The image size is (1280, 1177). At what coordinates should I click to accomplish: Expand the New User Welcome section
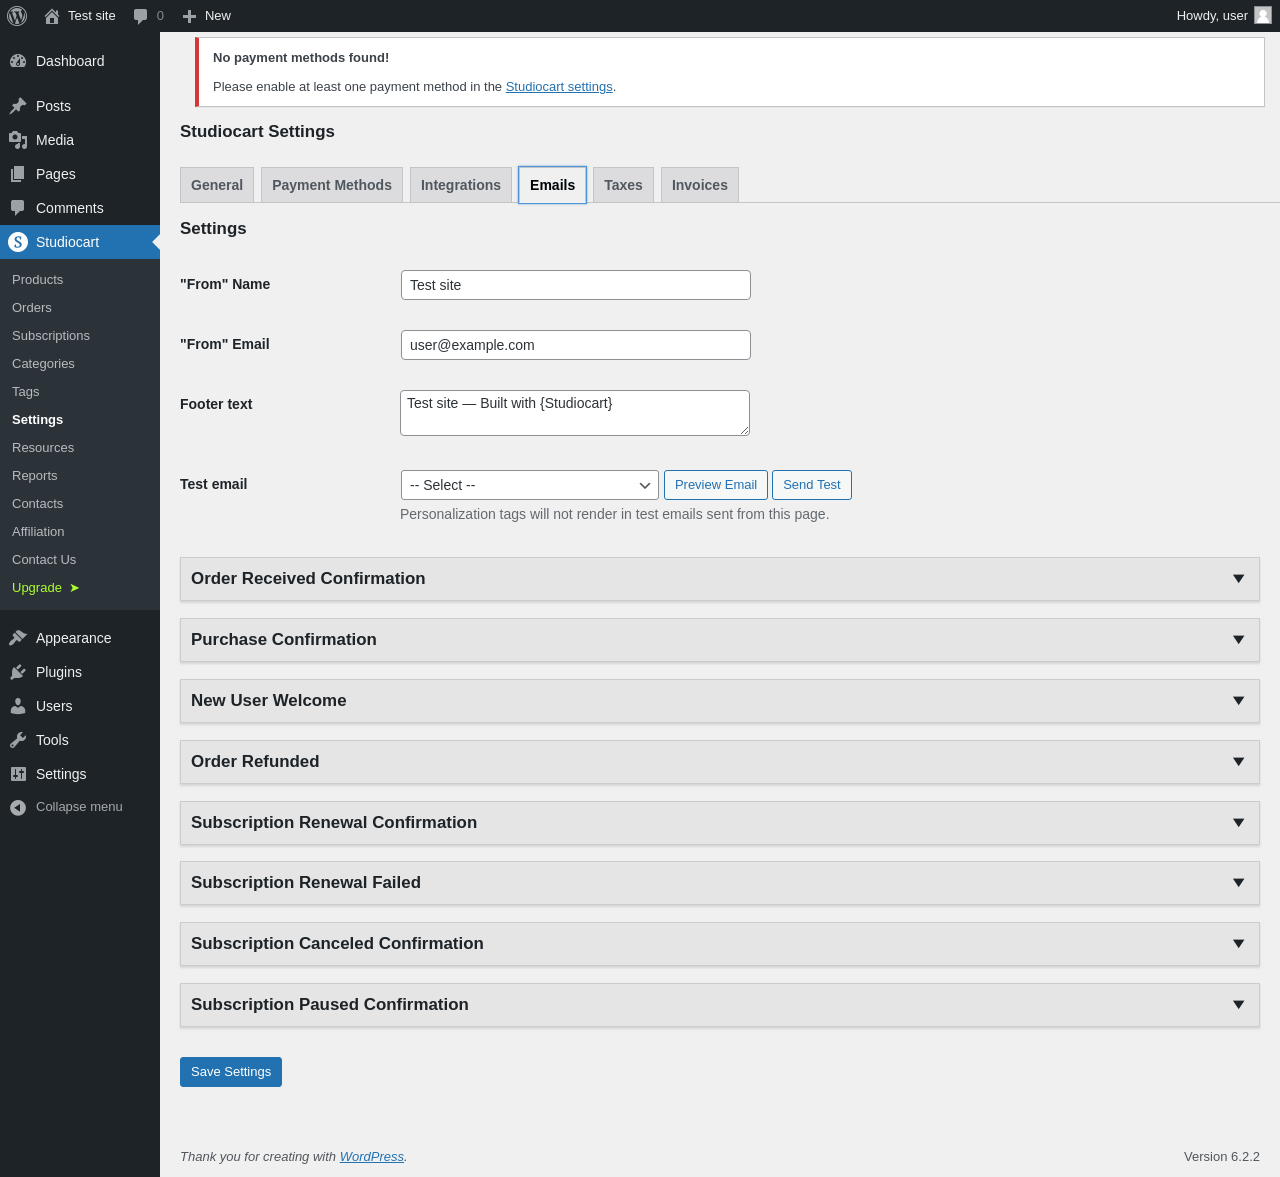click(720, 701)
